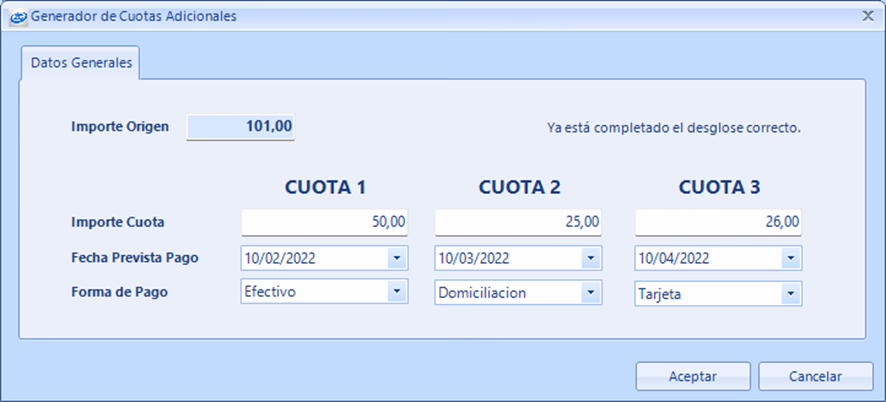
Task: Open Cuota 1 date picker dropdown arrow
Action: 396,258
